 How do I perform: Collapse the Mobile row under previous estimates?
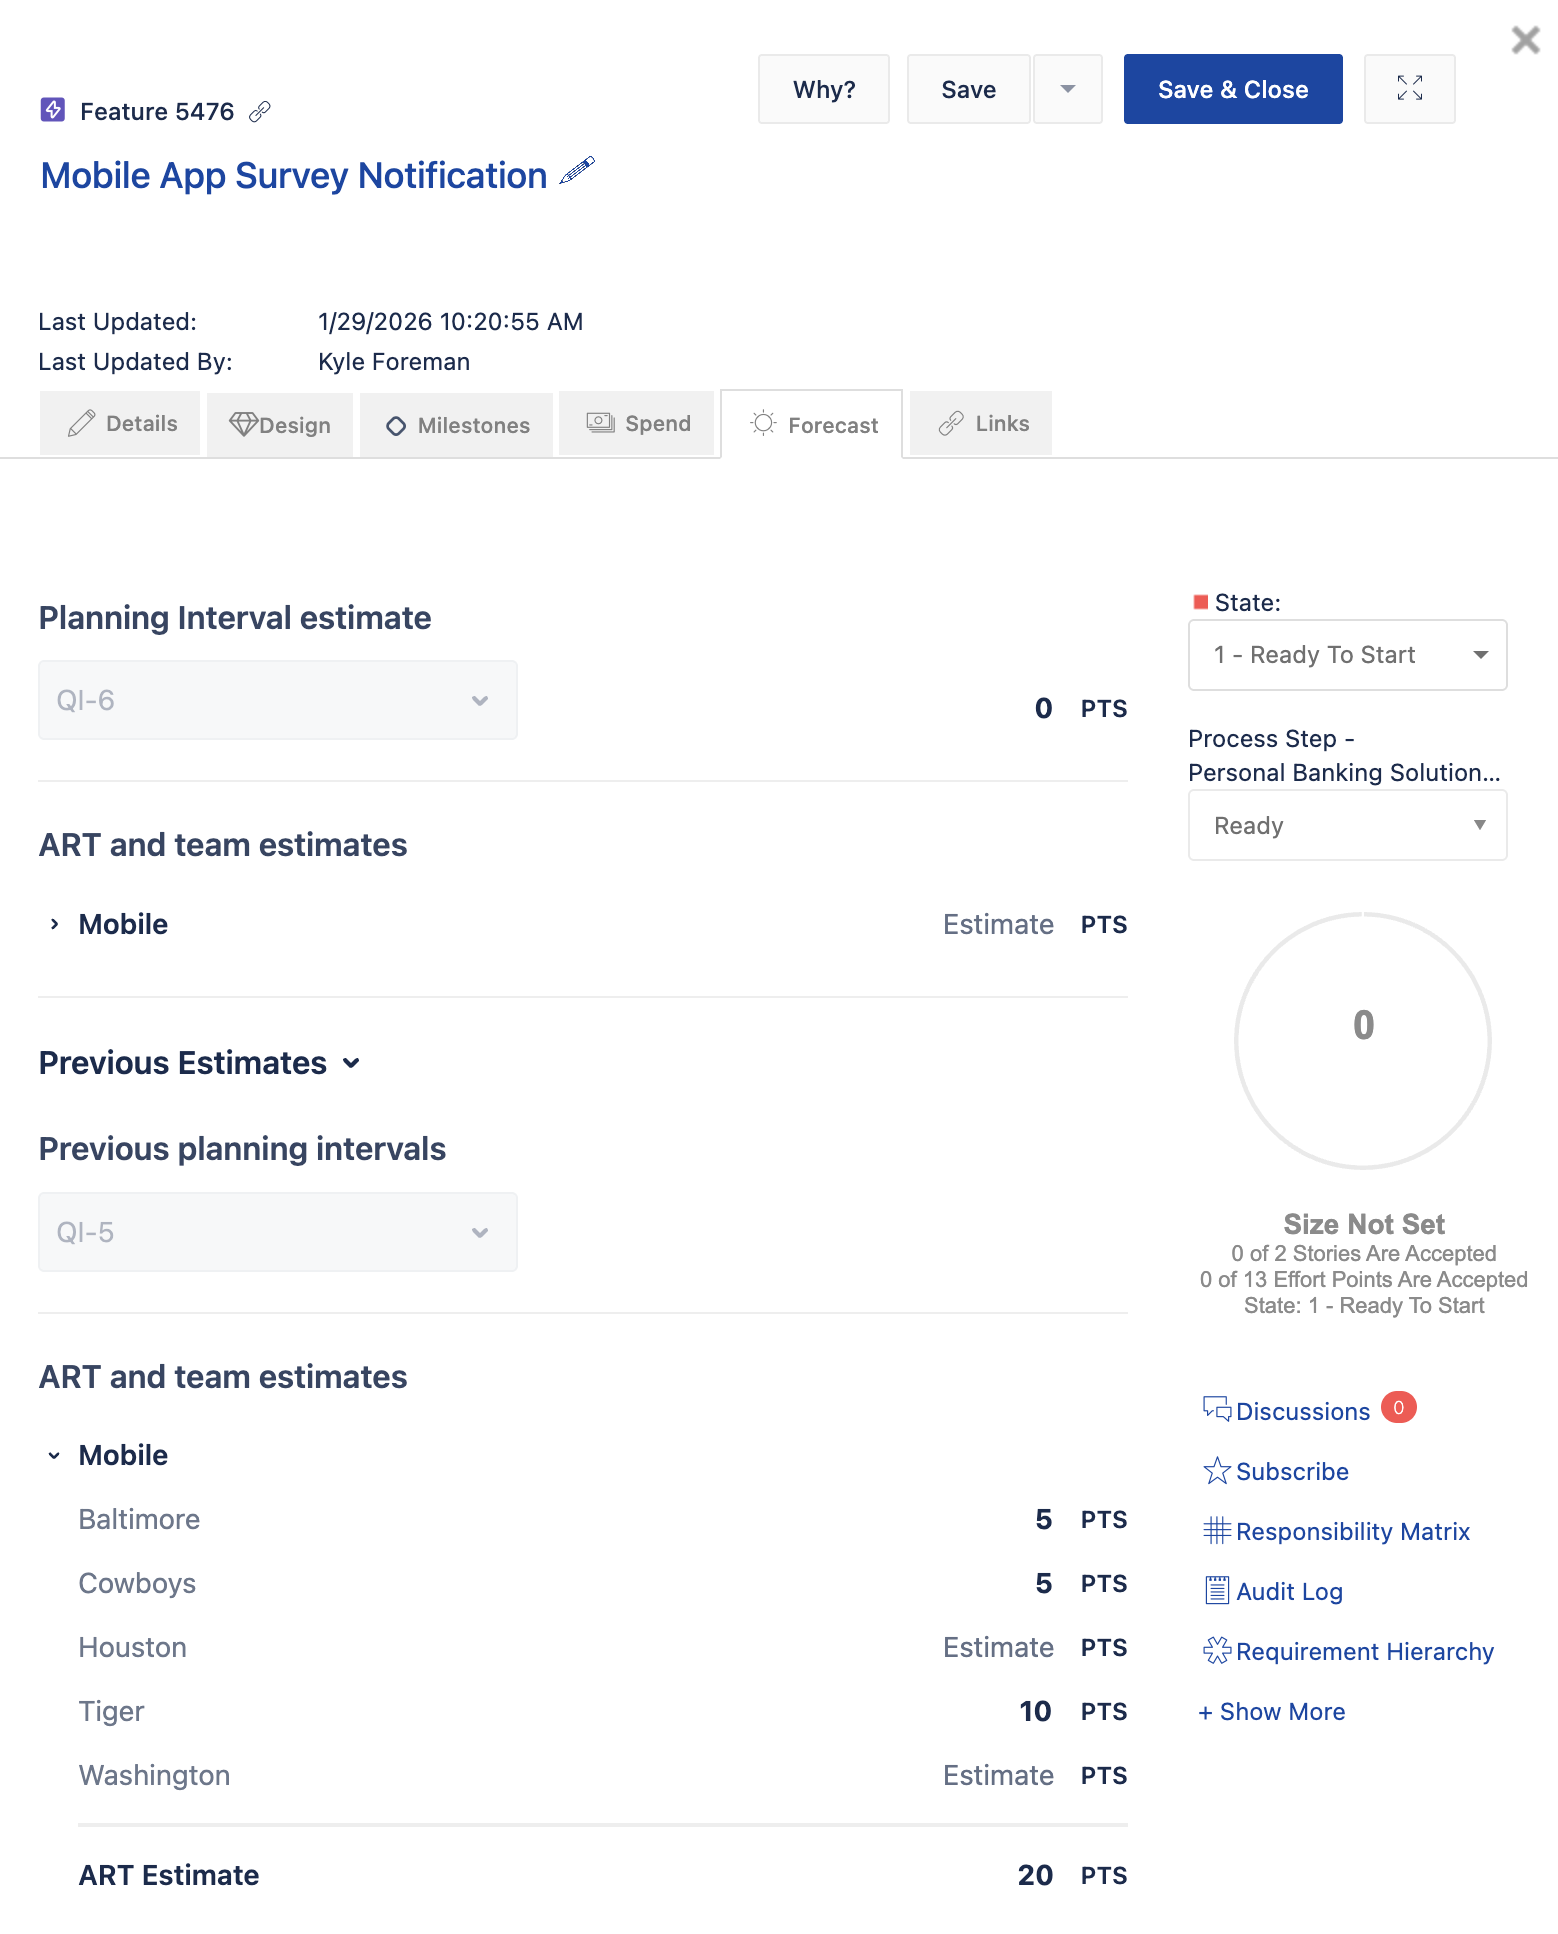point(55,1456)
